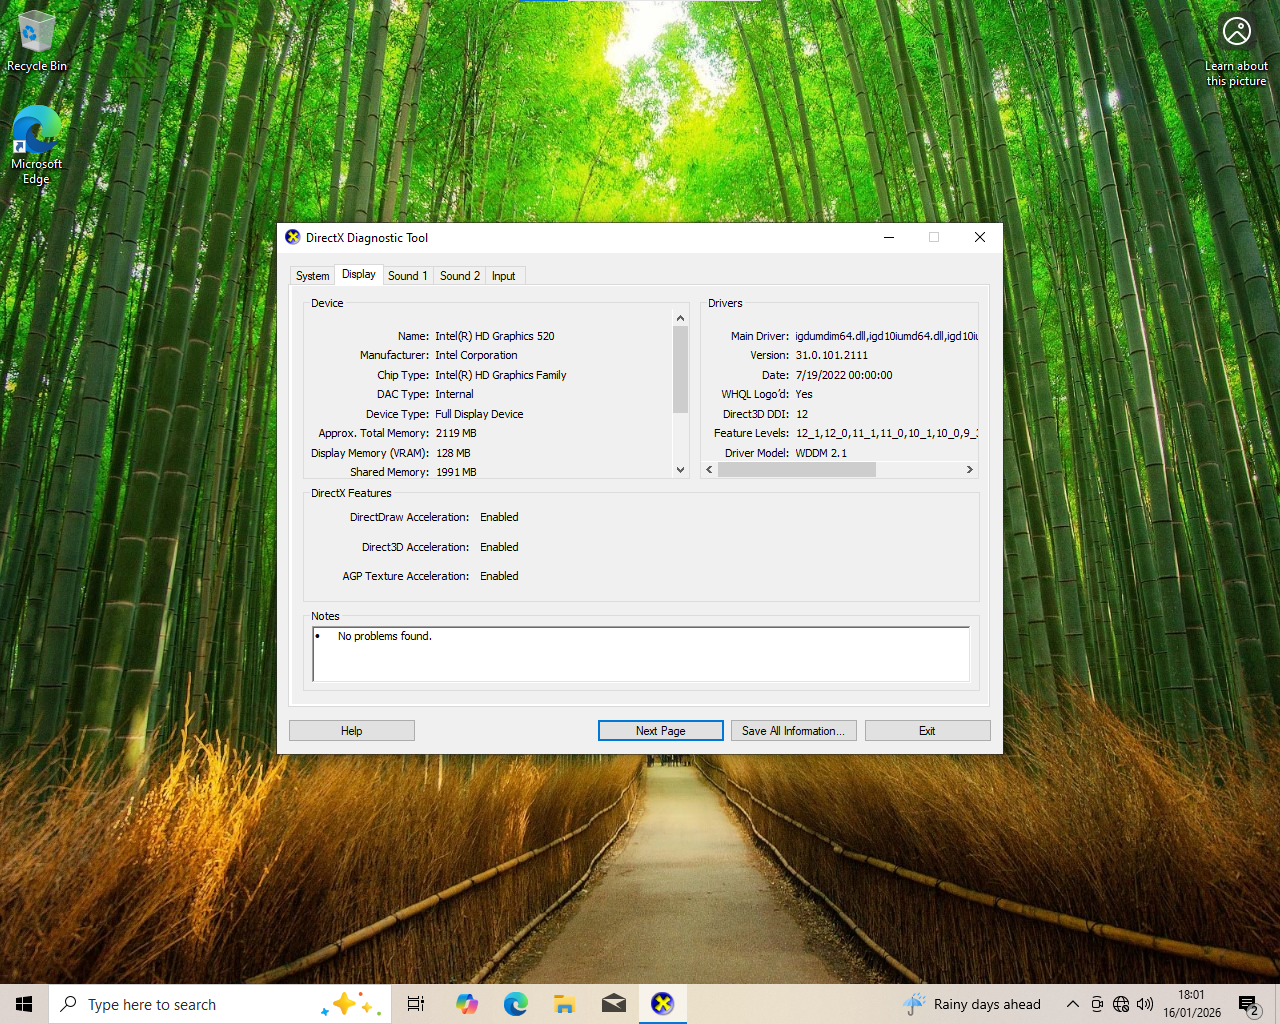Open the notifications icon showing 2 alerts
Image resolution: width=1280 pixels, height=1024 pixels.
[1249, 1004]
